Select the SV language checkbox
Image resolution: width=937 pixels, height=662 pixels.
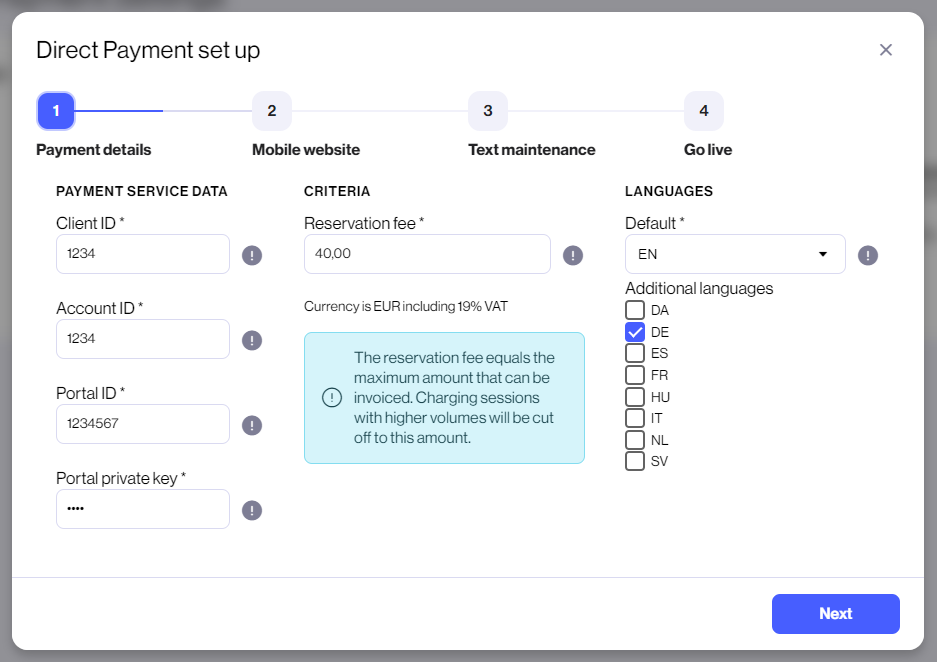click(635, 461)
